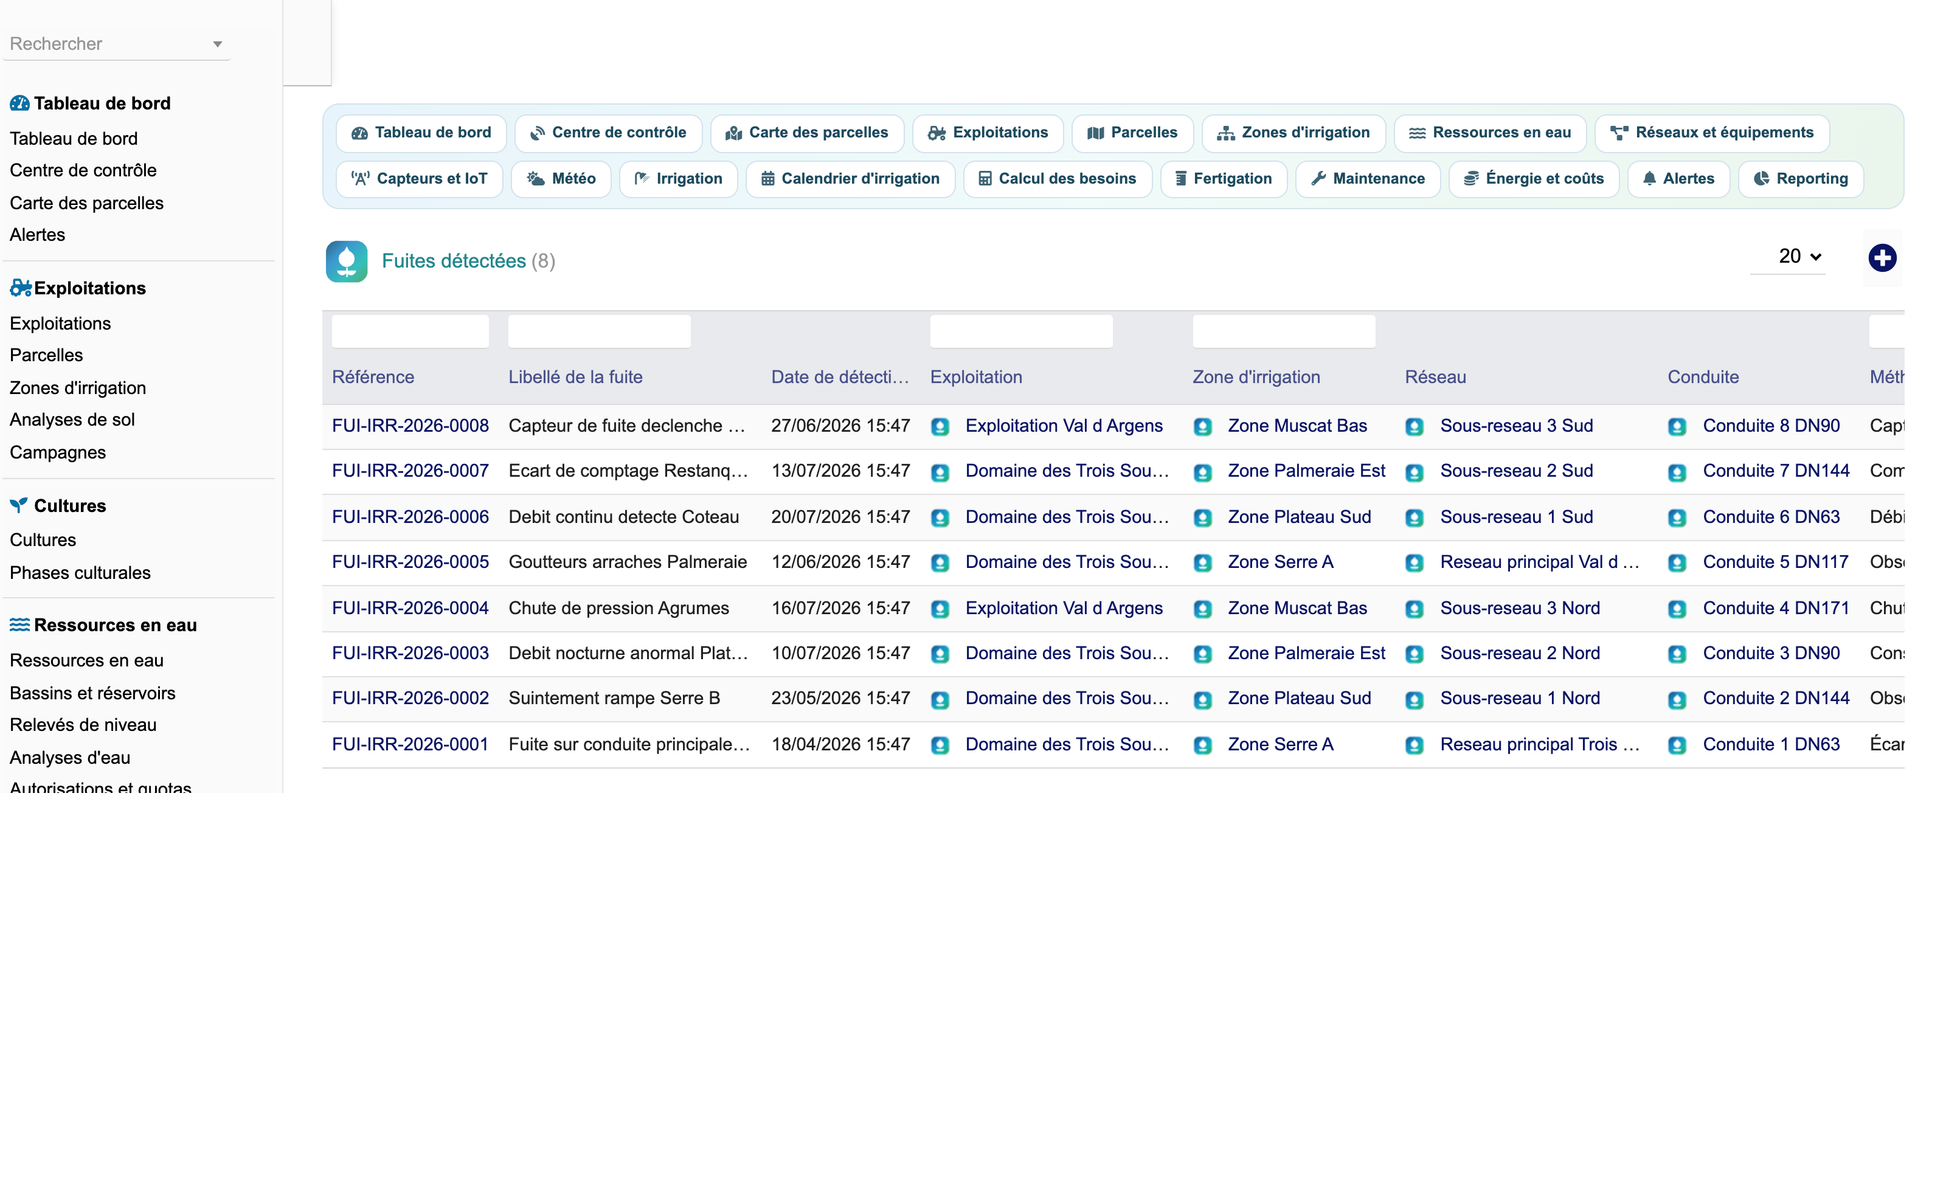Click the icon beside Exploitation Val d Argens, first row
Image resolution: width=1946 pixels, height=1204 pixels.
click(940, 427)
